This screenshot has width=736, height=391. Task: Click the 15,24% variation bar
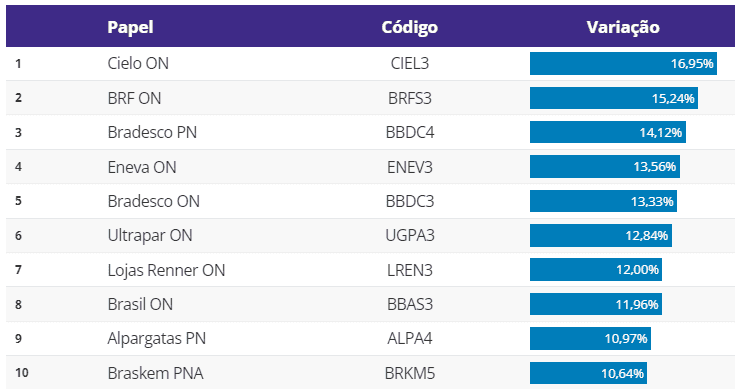coord(614,98)
